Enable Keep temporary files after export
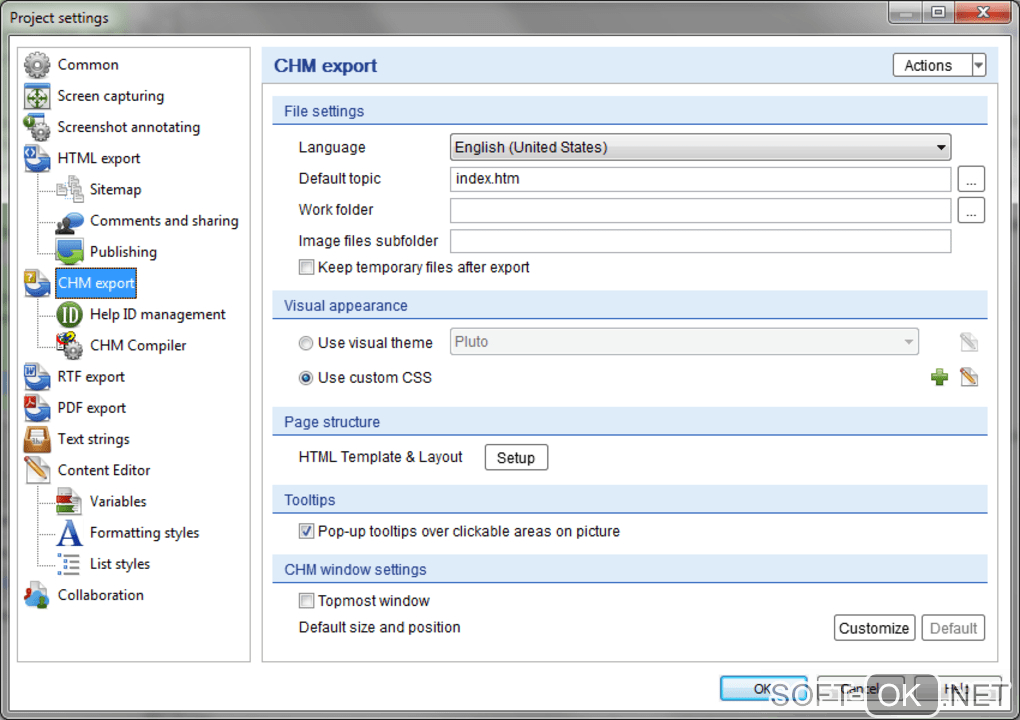 pyautogui.click(x=307, y=268)
